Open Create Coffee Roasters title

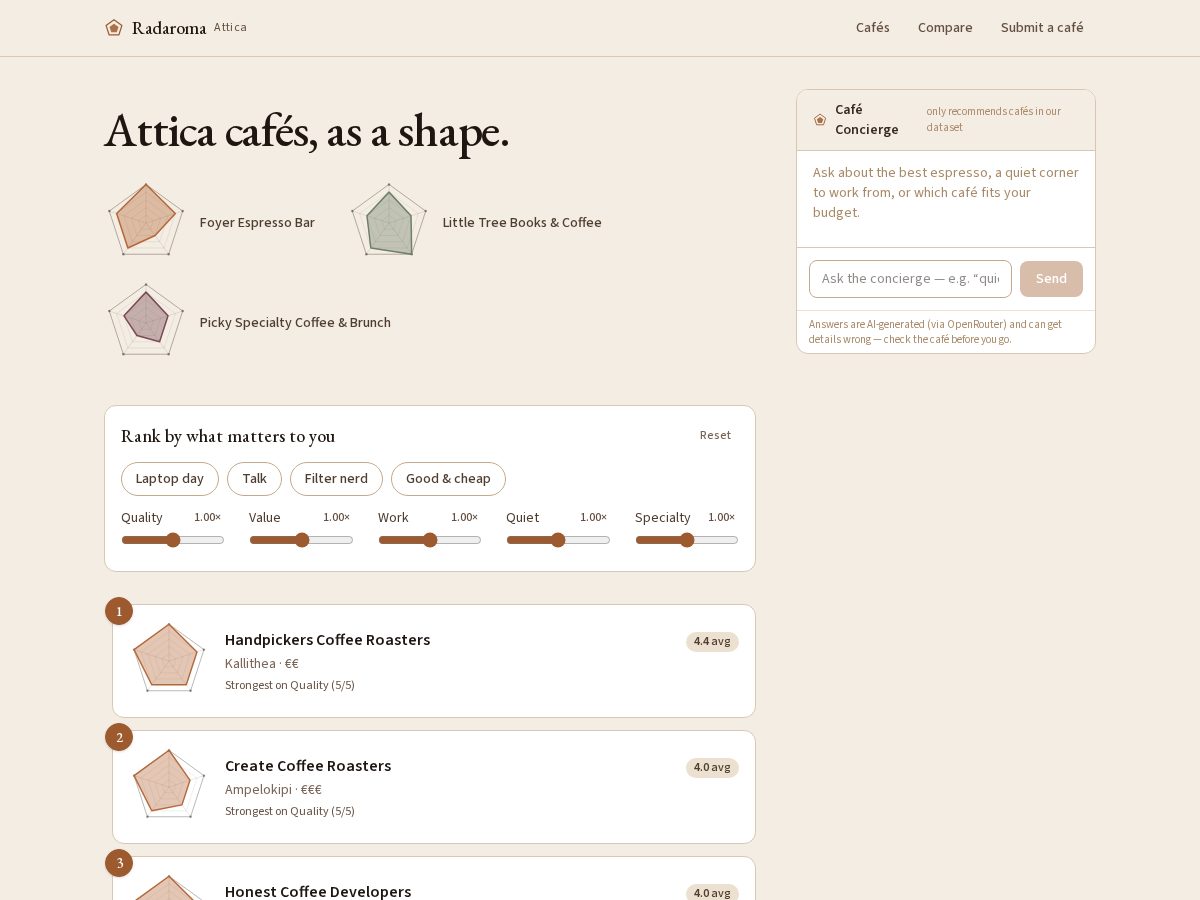click(308, 766)
